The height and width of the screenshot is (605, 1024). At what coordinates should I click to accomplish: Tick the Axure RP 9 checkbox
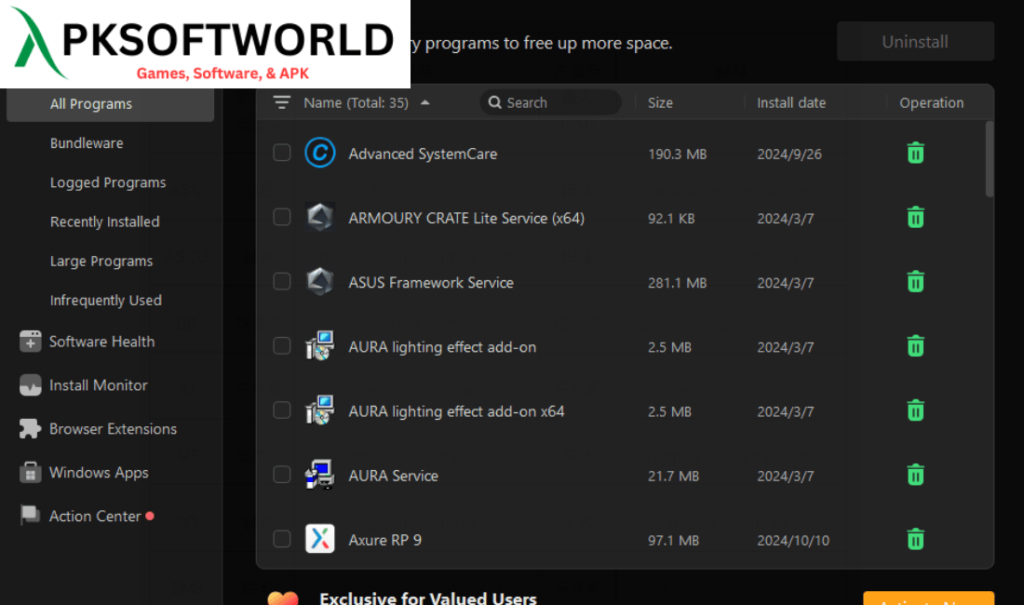[281, 539]
